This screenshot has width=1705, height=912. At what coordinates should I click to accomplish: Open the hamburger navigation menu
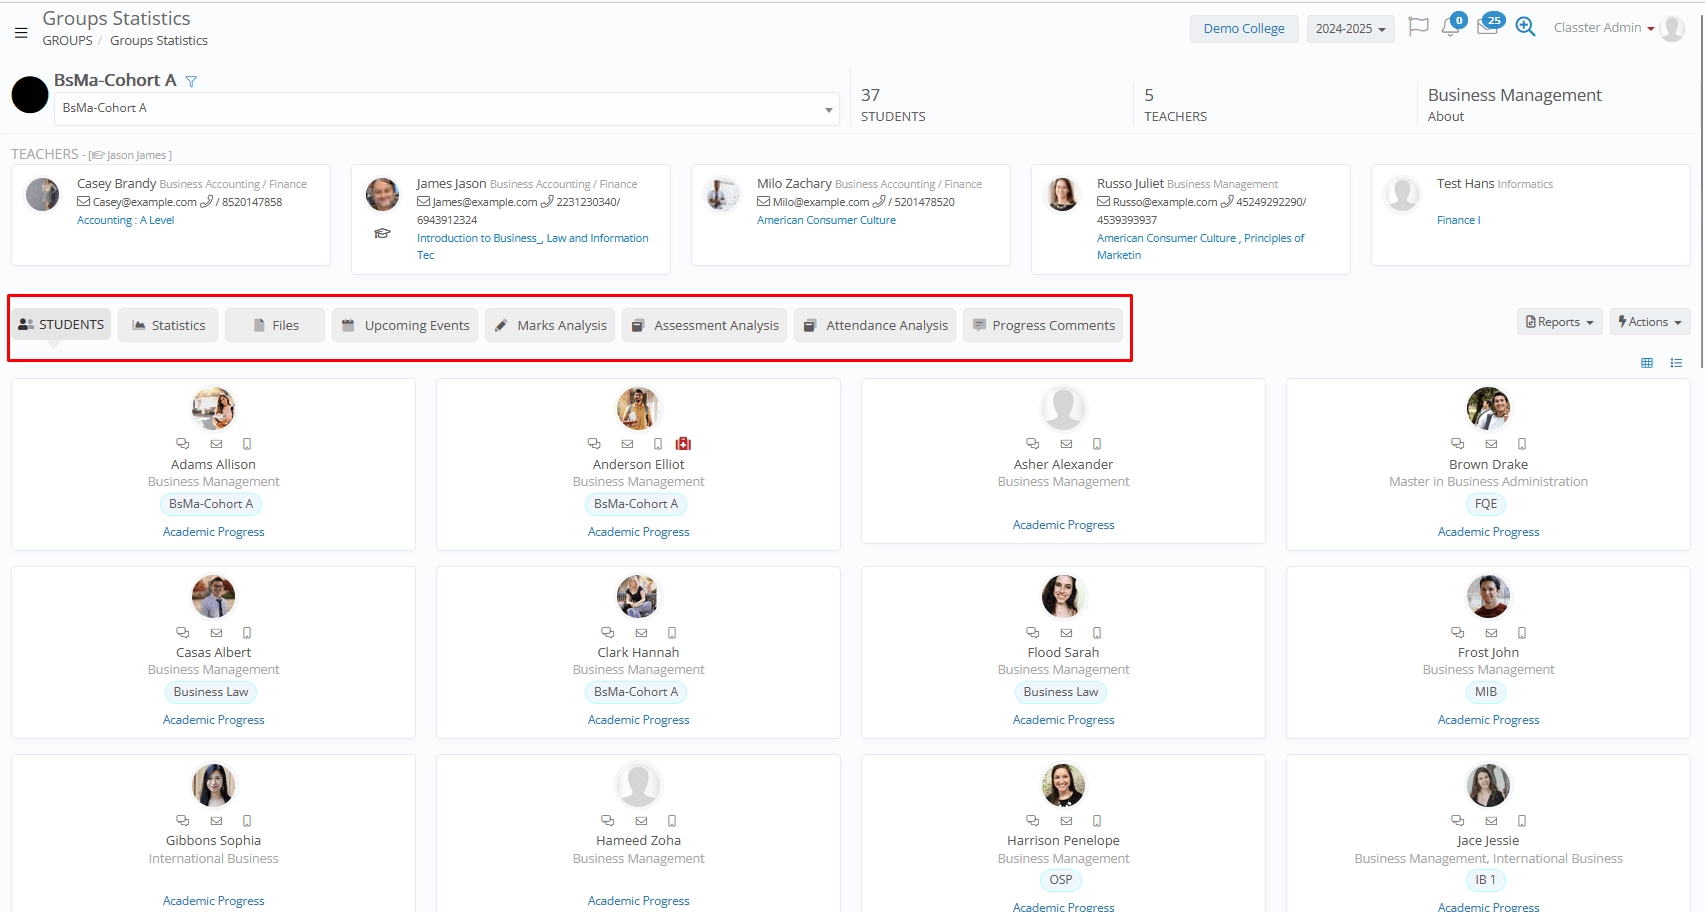coord(21,32)
